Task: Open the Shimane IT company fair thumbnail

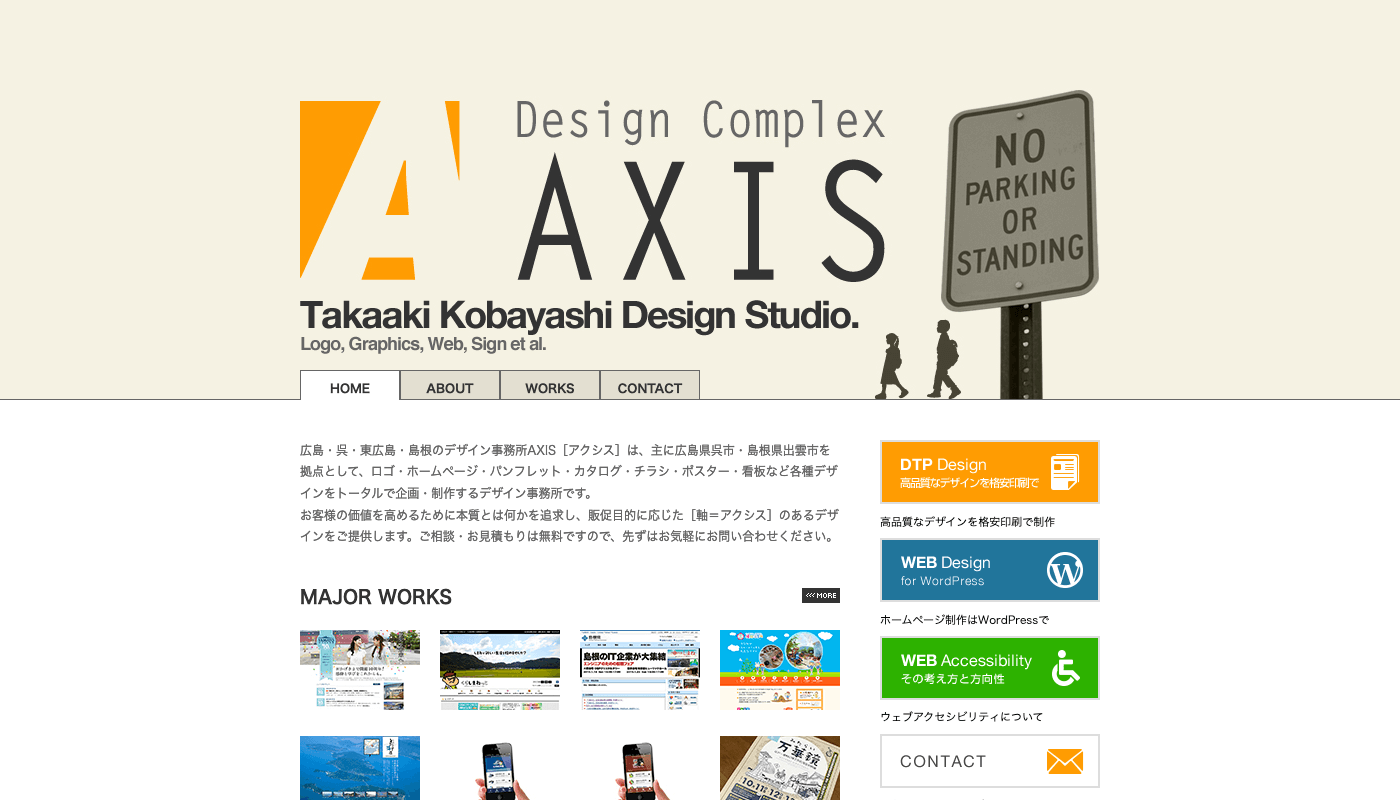Action: click(x=640, y=669)
